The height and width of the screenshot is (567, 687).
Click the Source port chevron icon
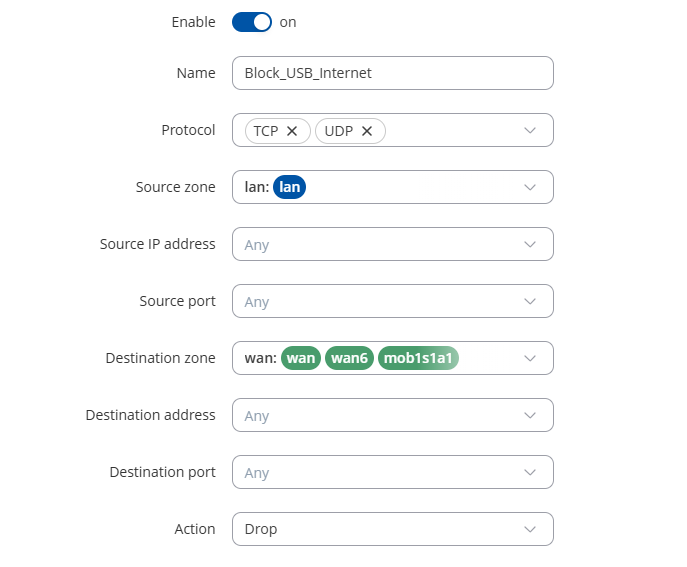click(530, 302)
